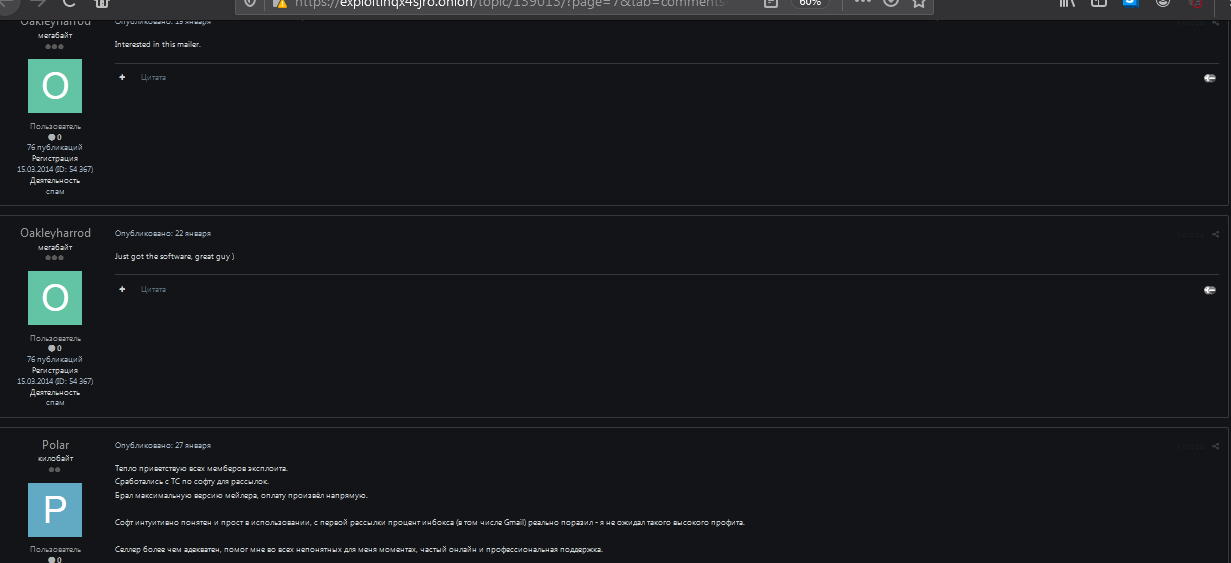Image resolution: width=1231 pixels, height=563 pixels.
Task: Click the browser reload button
Action: [x=70, y=3]
